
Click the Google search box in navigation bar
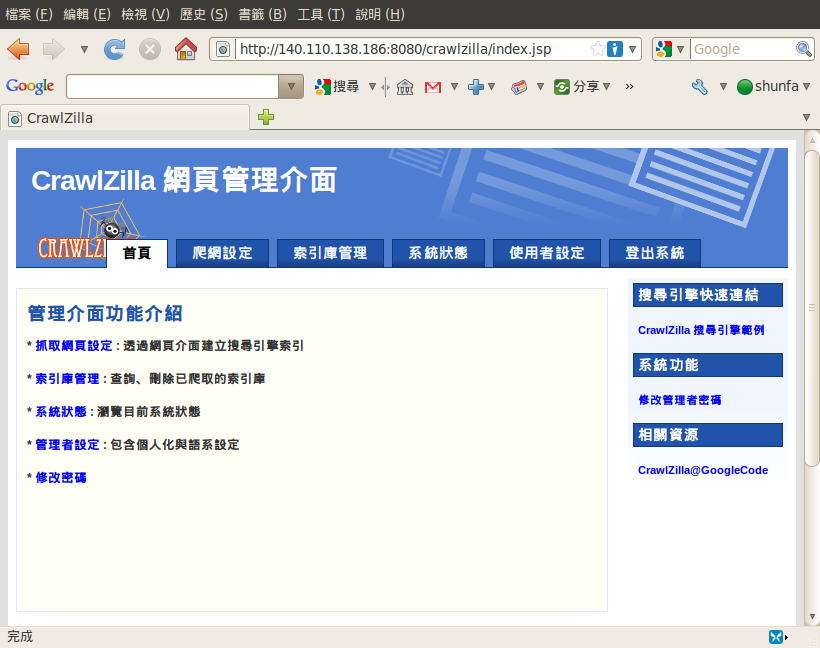(x=742, y=49)
